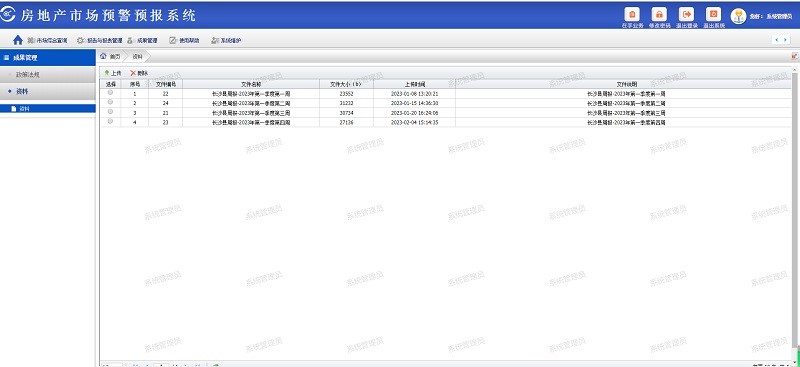Sort by 文件大小 column header
The height and width of the screenshot is (367, 800).
[346, 84]
